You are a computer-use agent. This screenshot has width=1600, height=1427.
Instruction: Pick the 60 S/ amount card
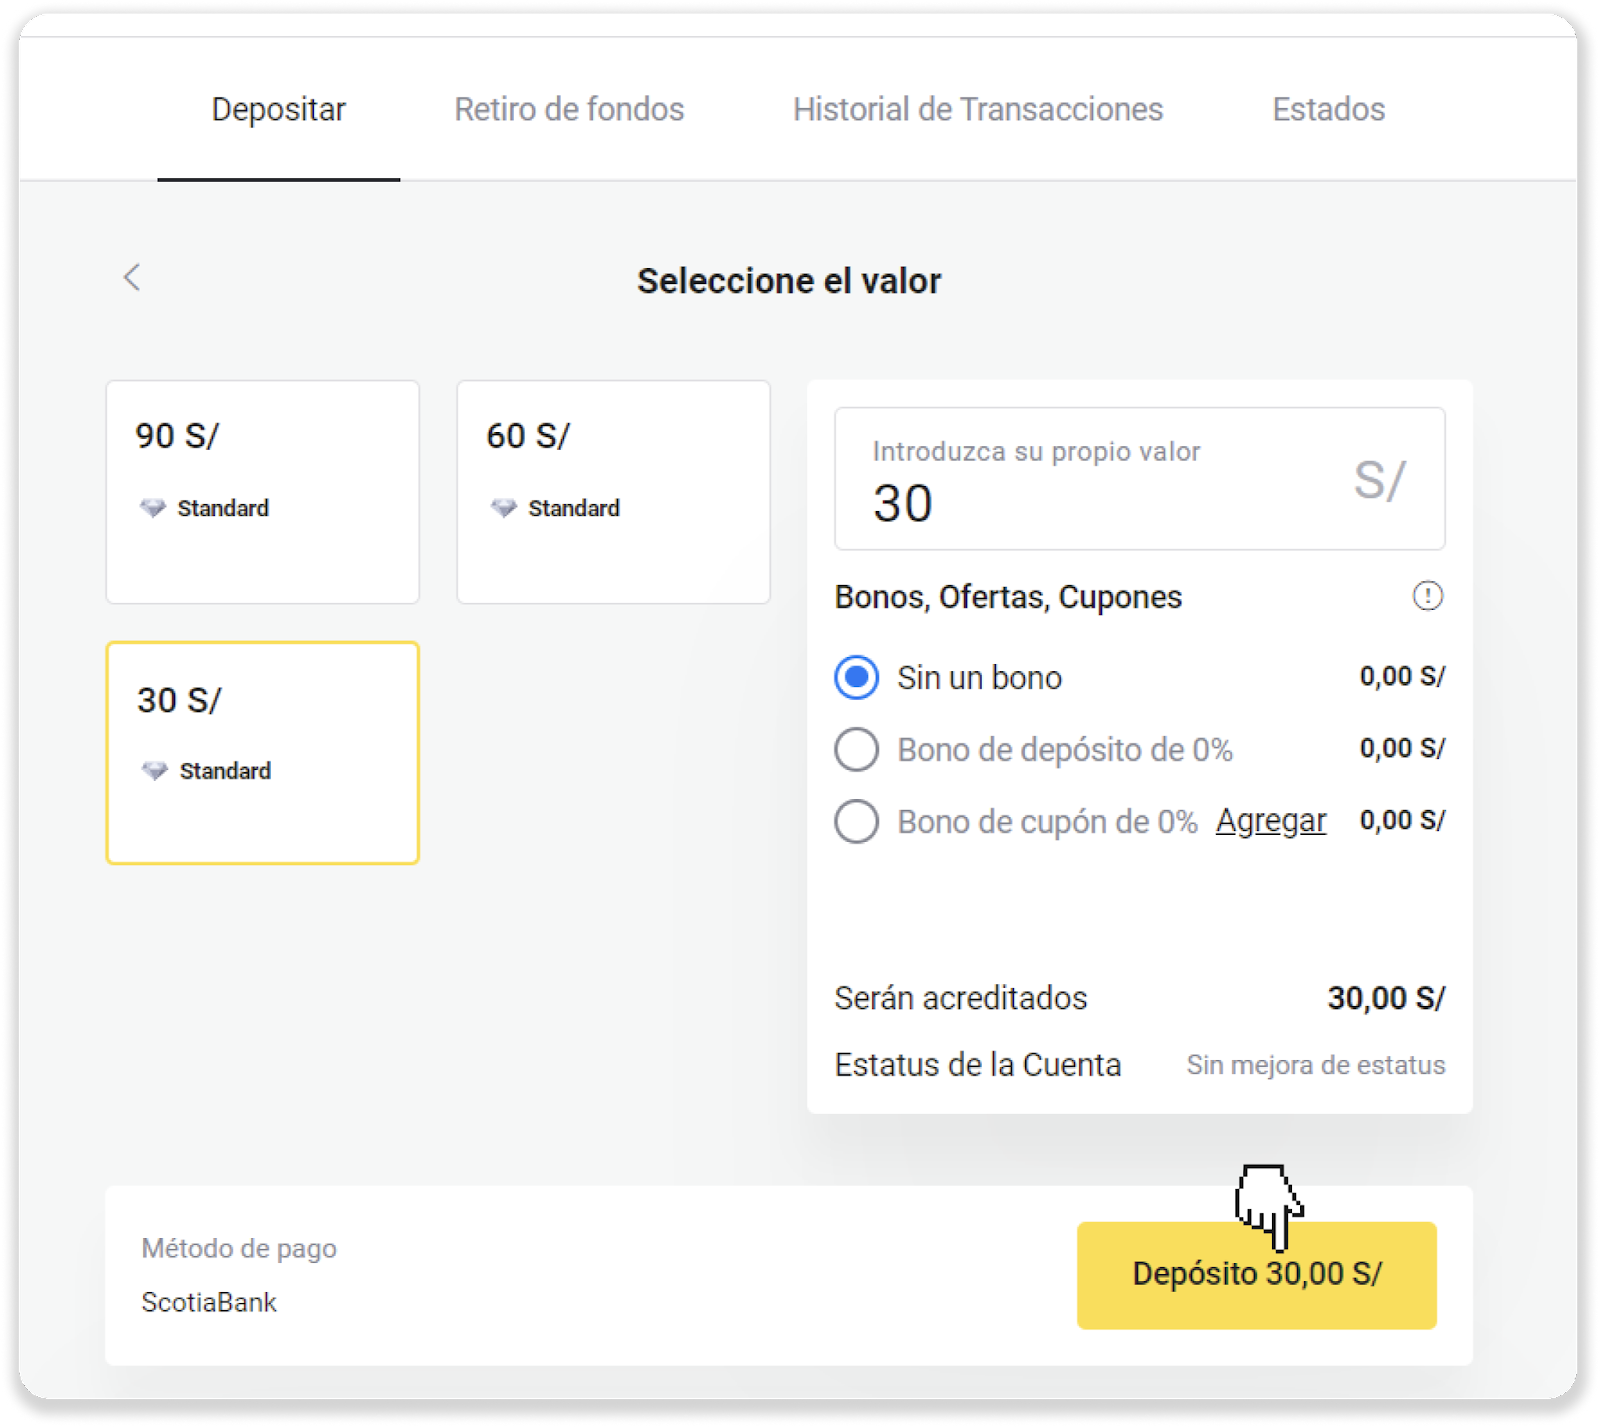pyautogui.click(x=613, y=491)
